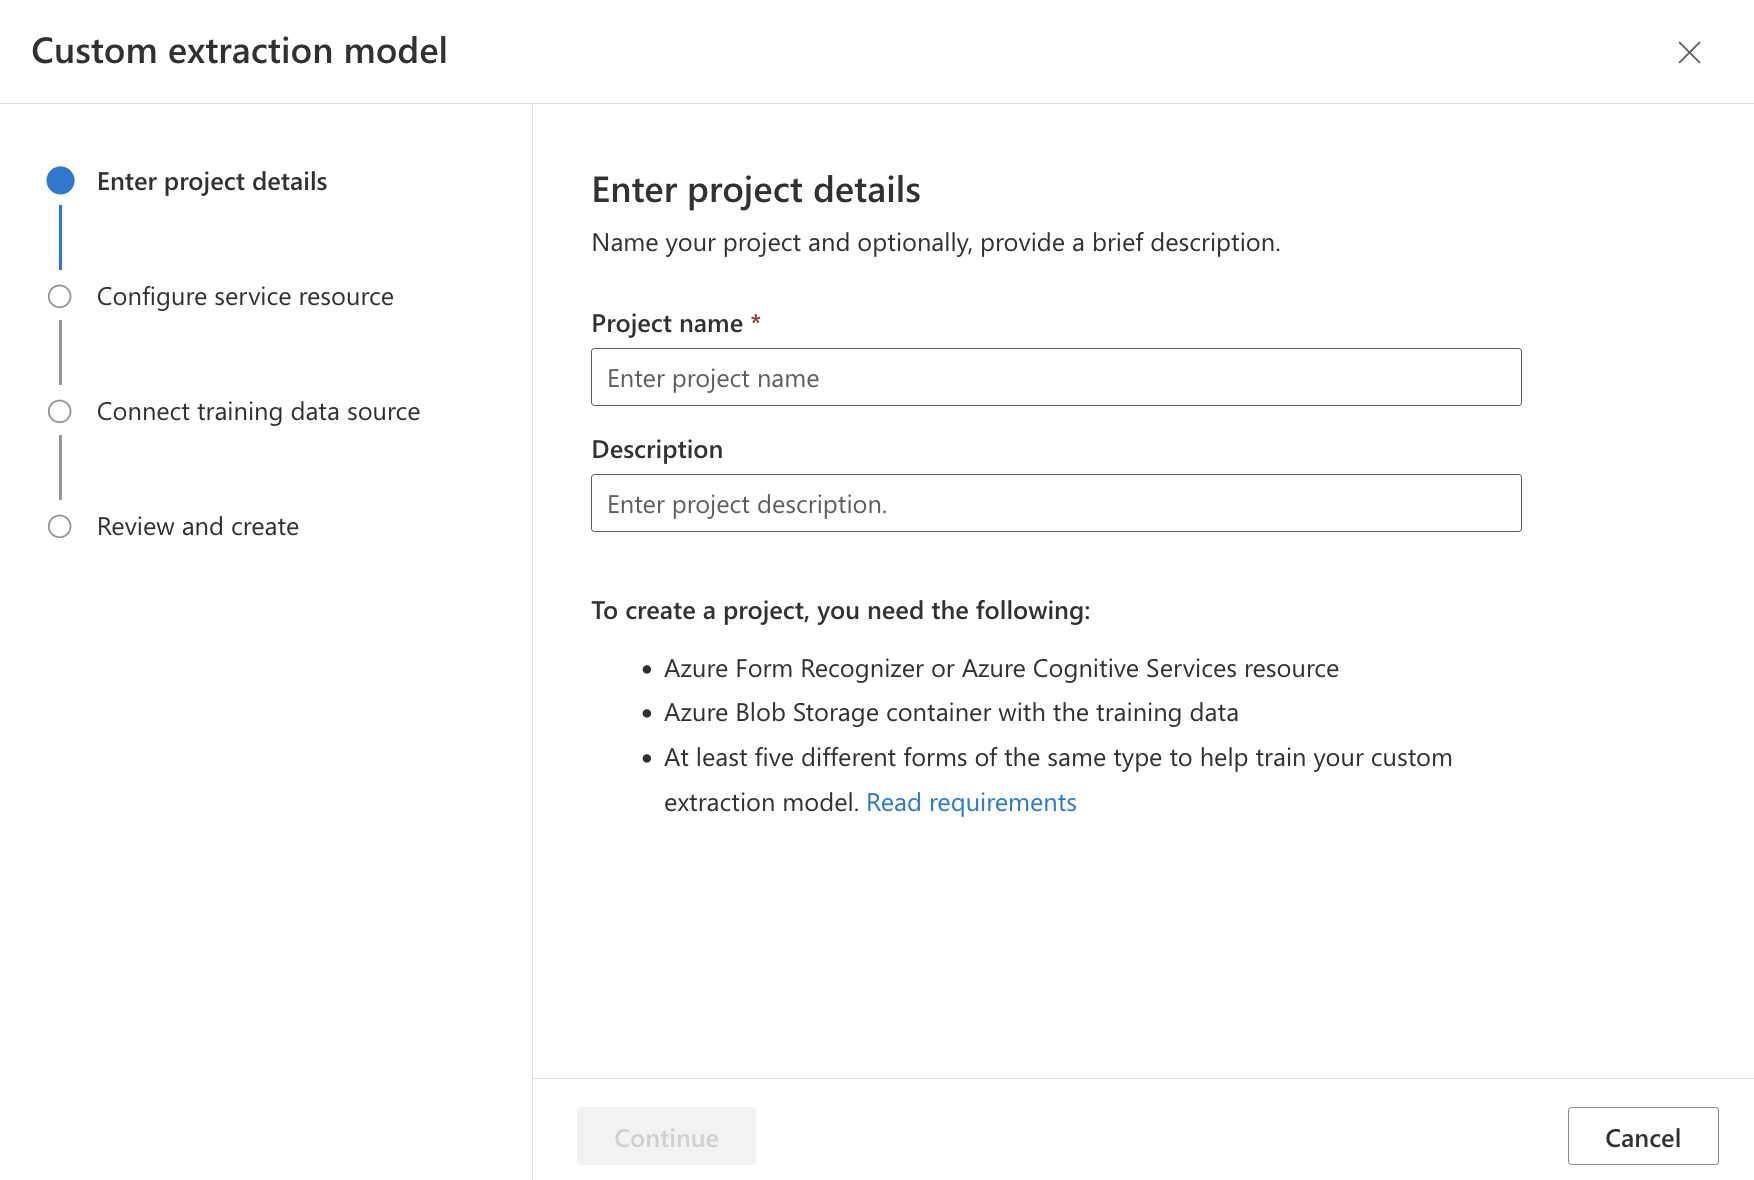Click the Connect training data source step circle
The height and width of the screenshot is (1180, 1754).
60,412
